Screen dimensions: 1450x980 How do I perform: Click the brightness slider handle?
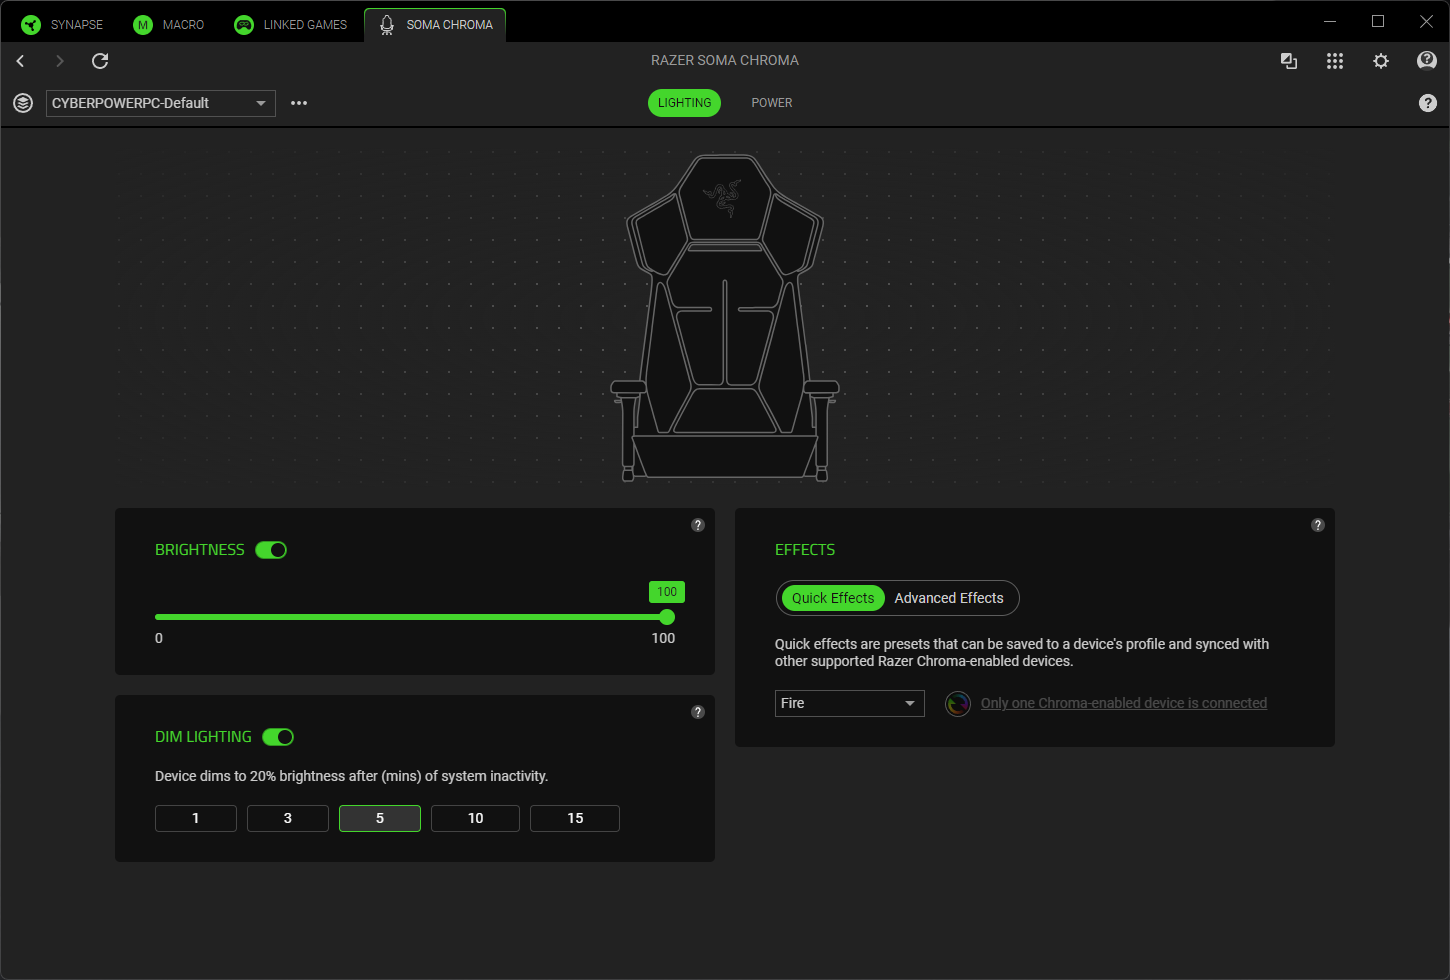[x=667, y=617]
